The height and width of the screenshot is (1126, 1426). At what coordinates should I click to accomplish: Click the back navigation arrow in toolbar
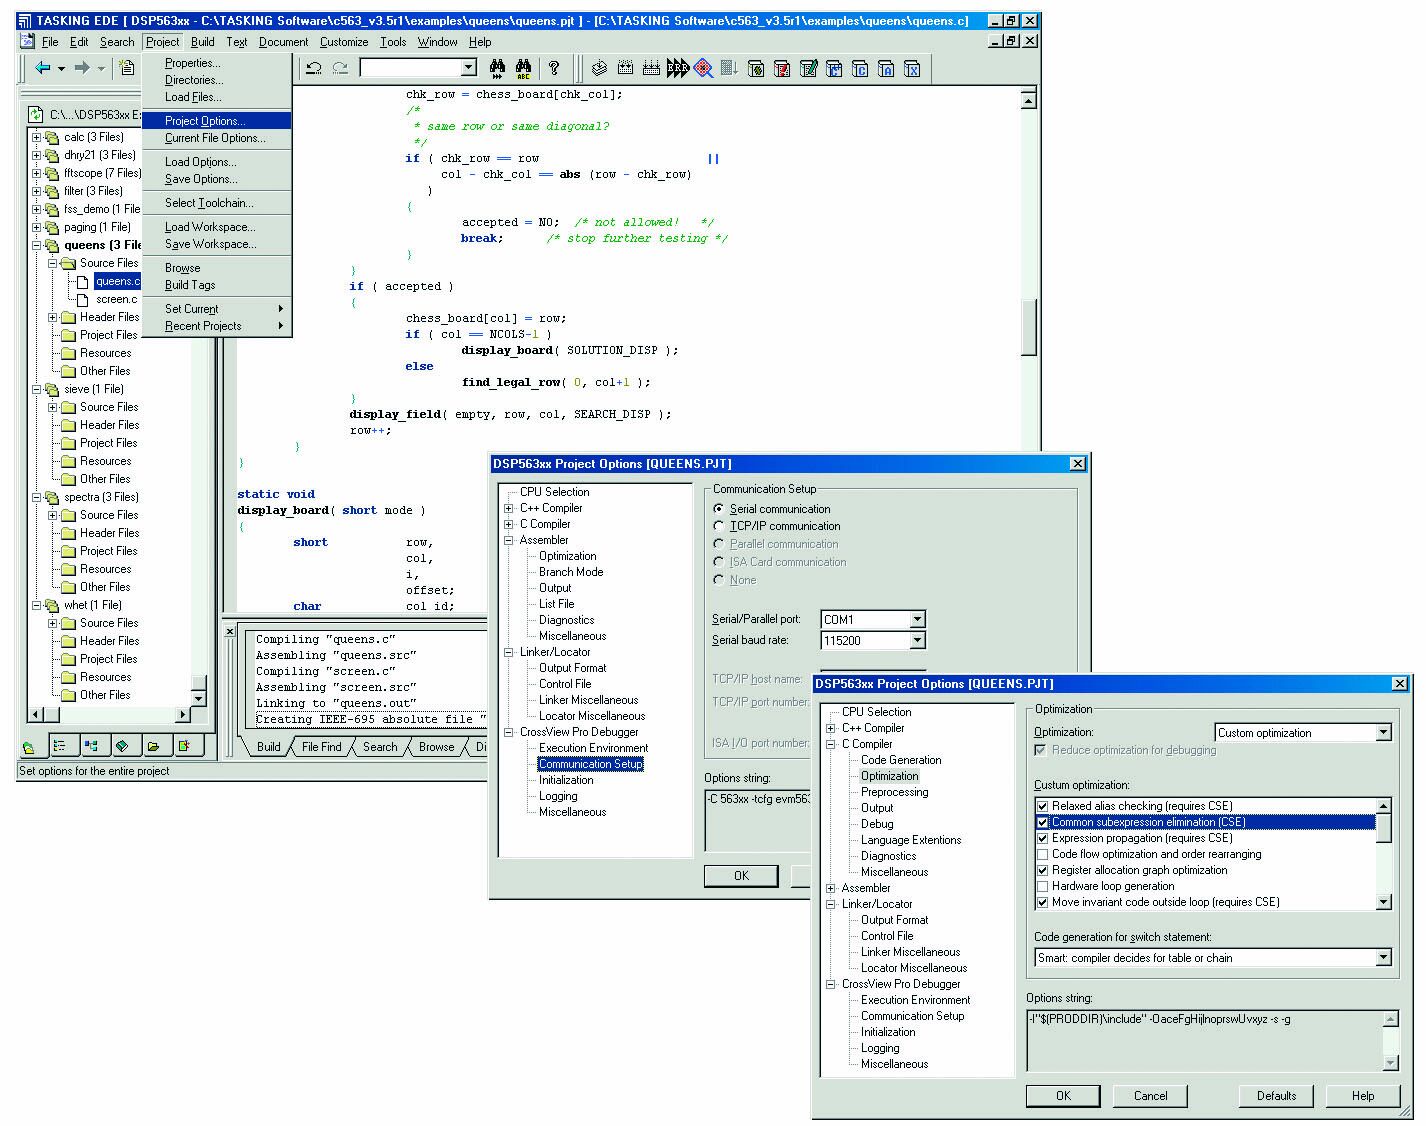click(42, 68)
